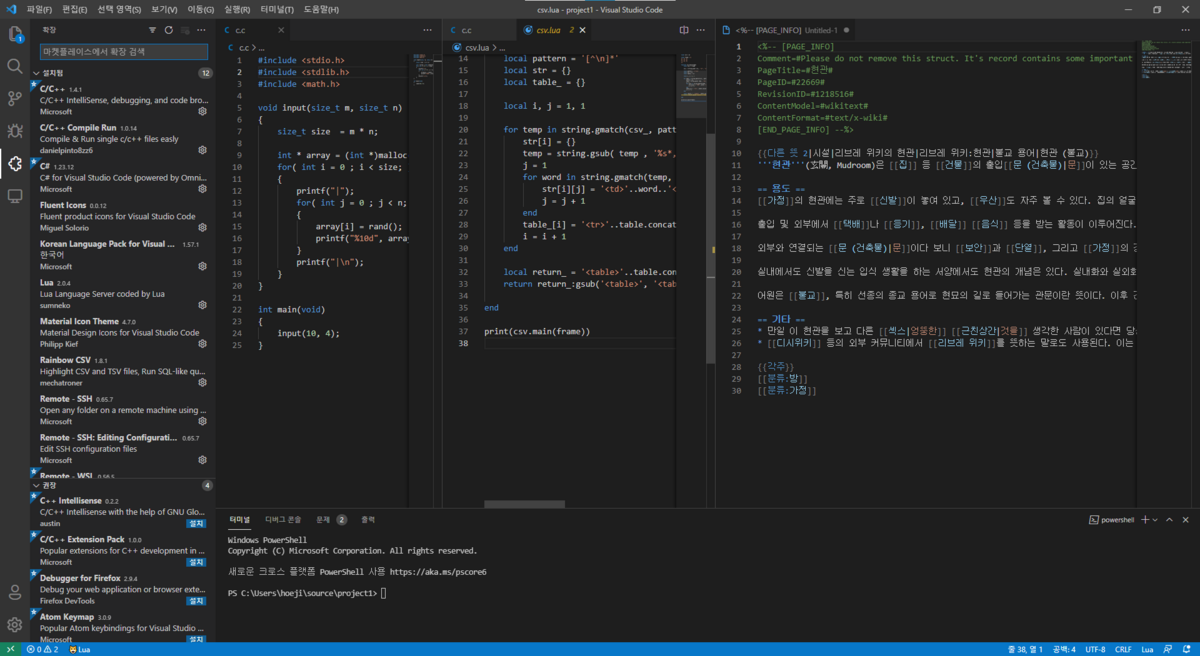Click the feedback icon in the status bar

[x=1169, y=649]
